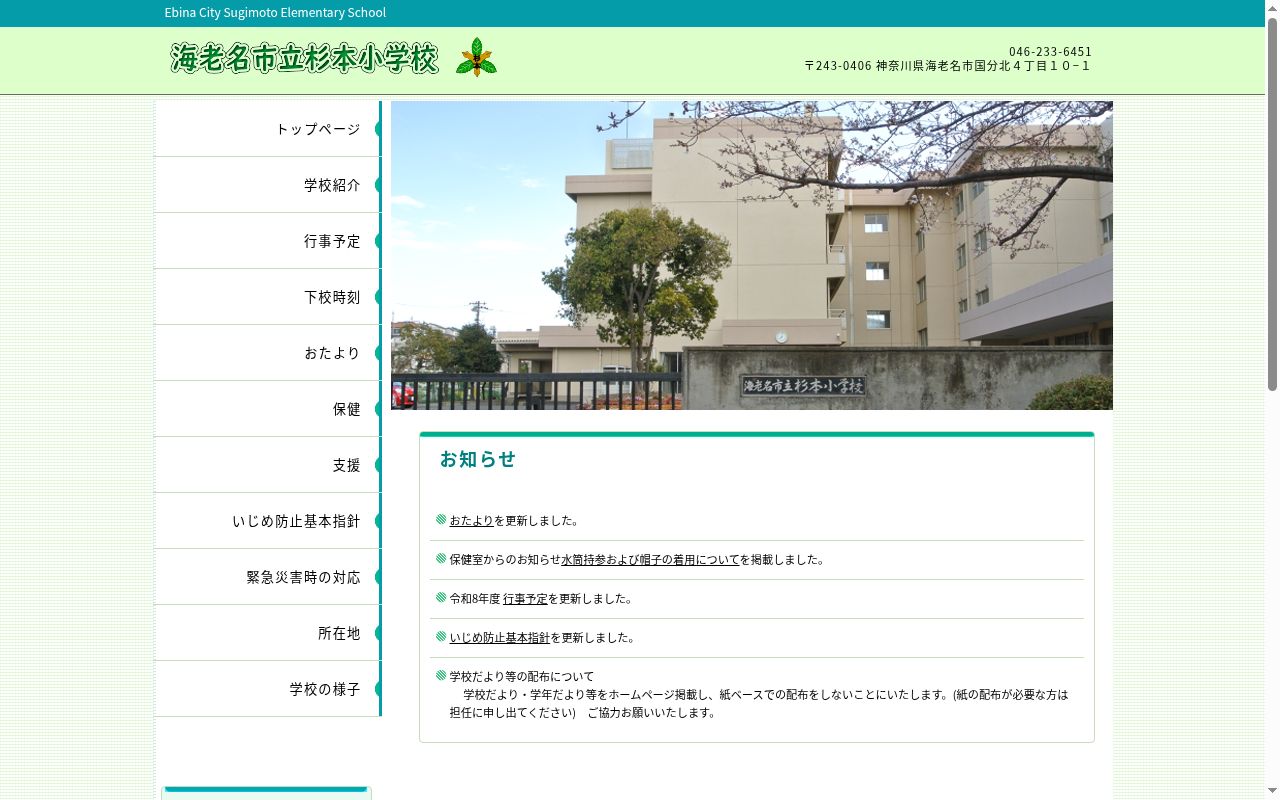The height and width of the screenshot is (800, 1280).
Task: Click the school leaf emblem icon in the header
Action: [x=476, y=57]
